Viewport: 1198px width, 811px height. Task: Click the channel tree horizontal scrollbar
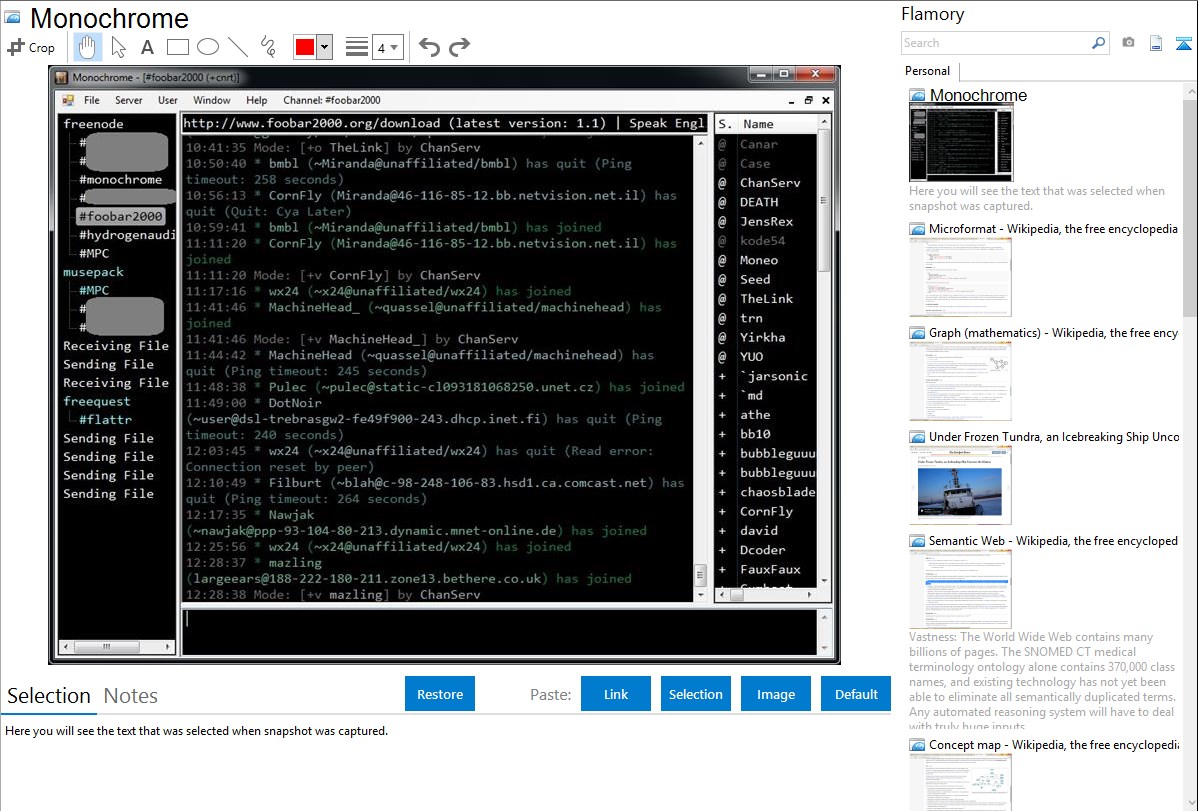117,647
